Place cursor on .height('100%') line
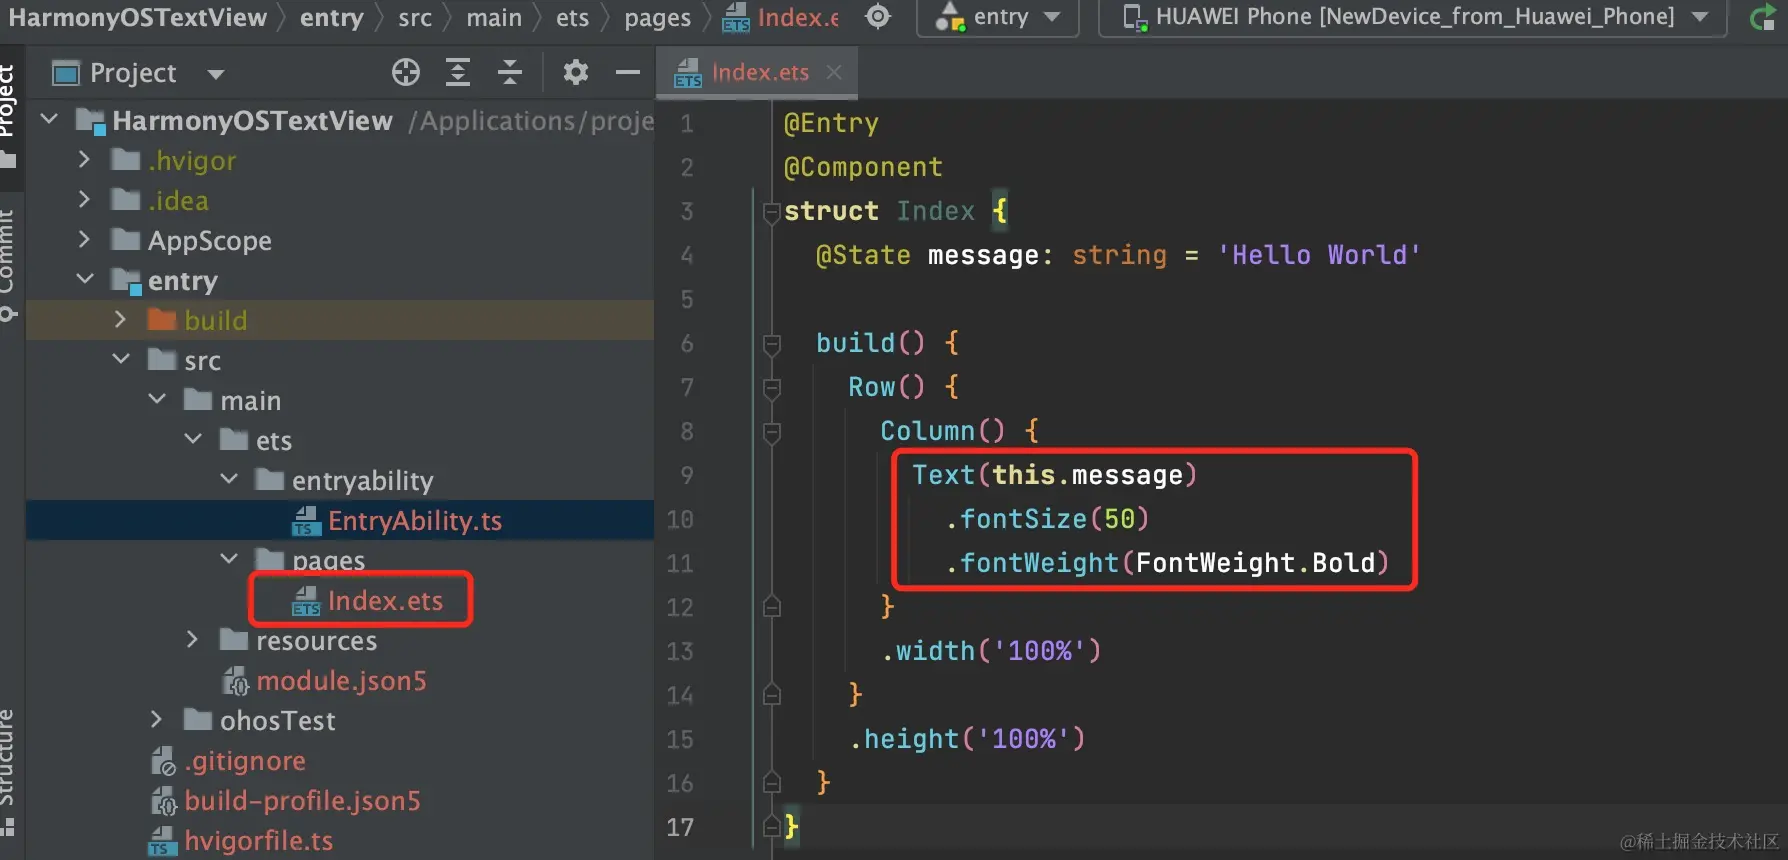Viewport: 1788px width, 860px height. (x=967, y=739)
